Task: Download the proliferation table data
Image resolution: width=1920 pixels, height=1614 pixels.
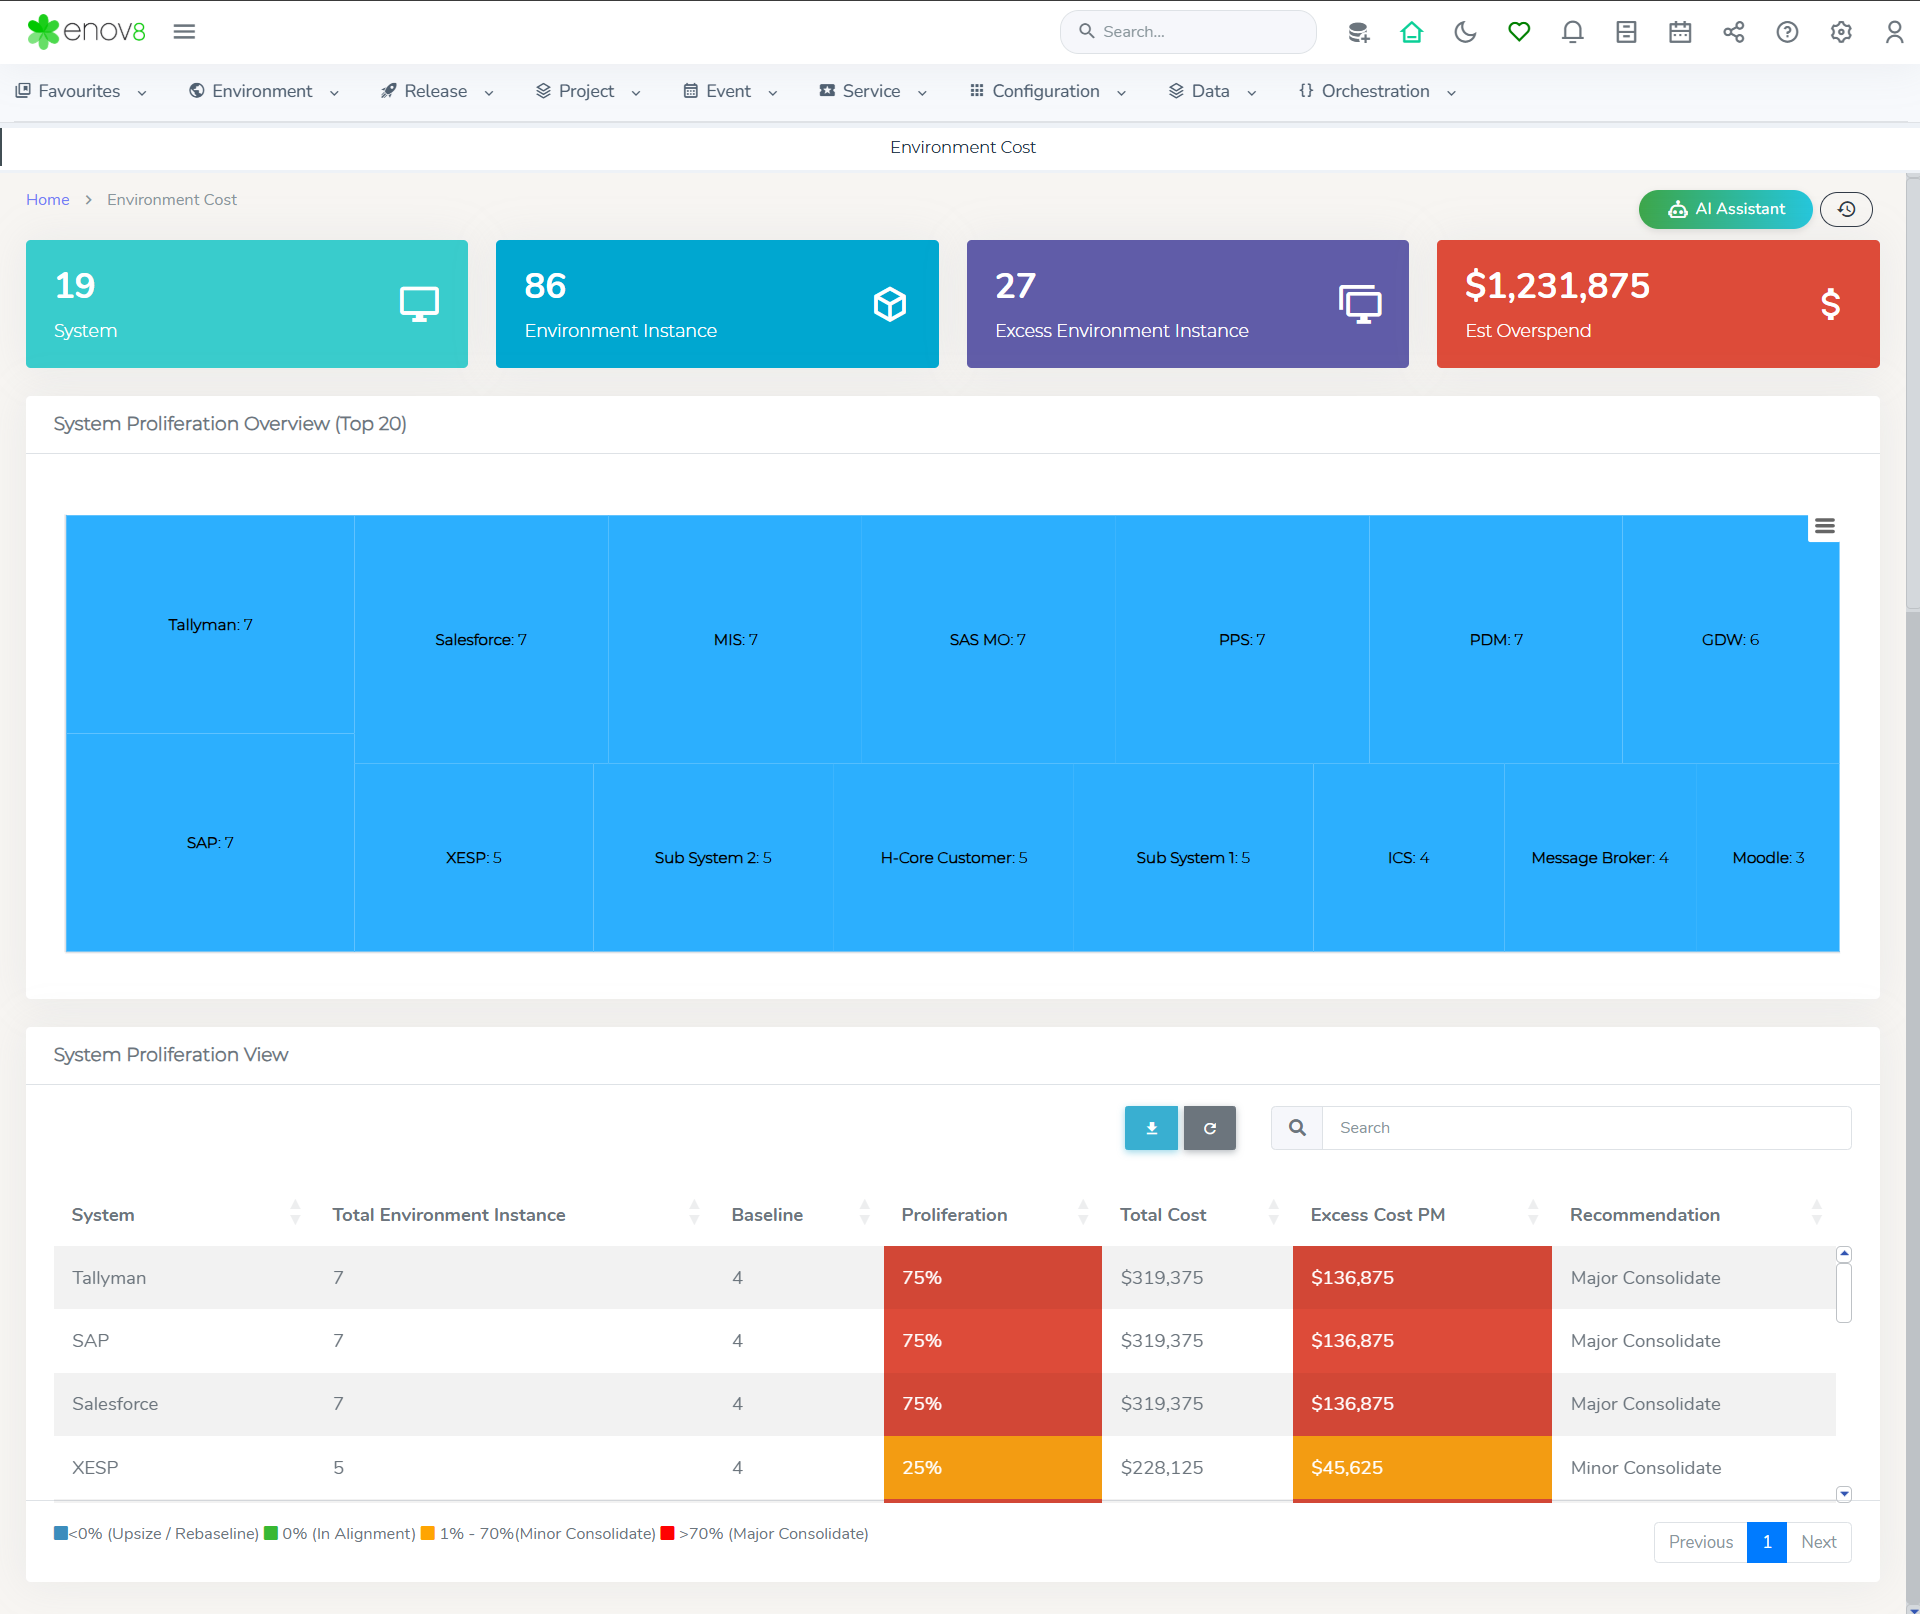Action: coord(1151,1128)
